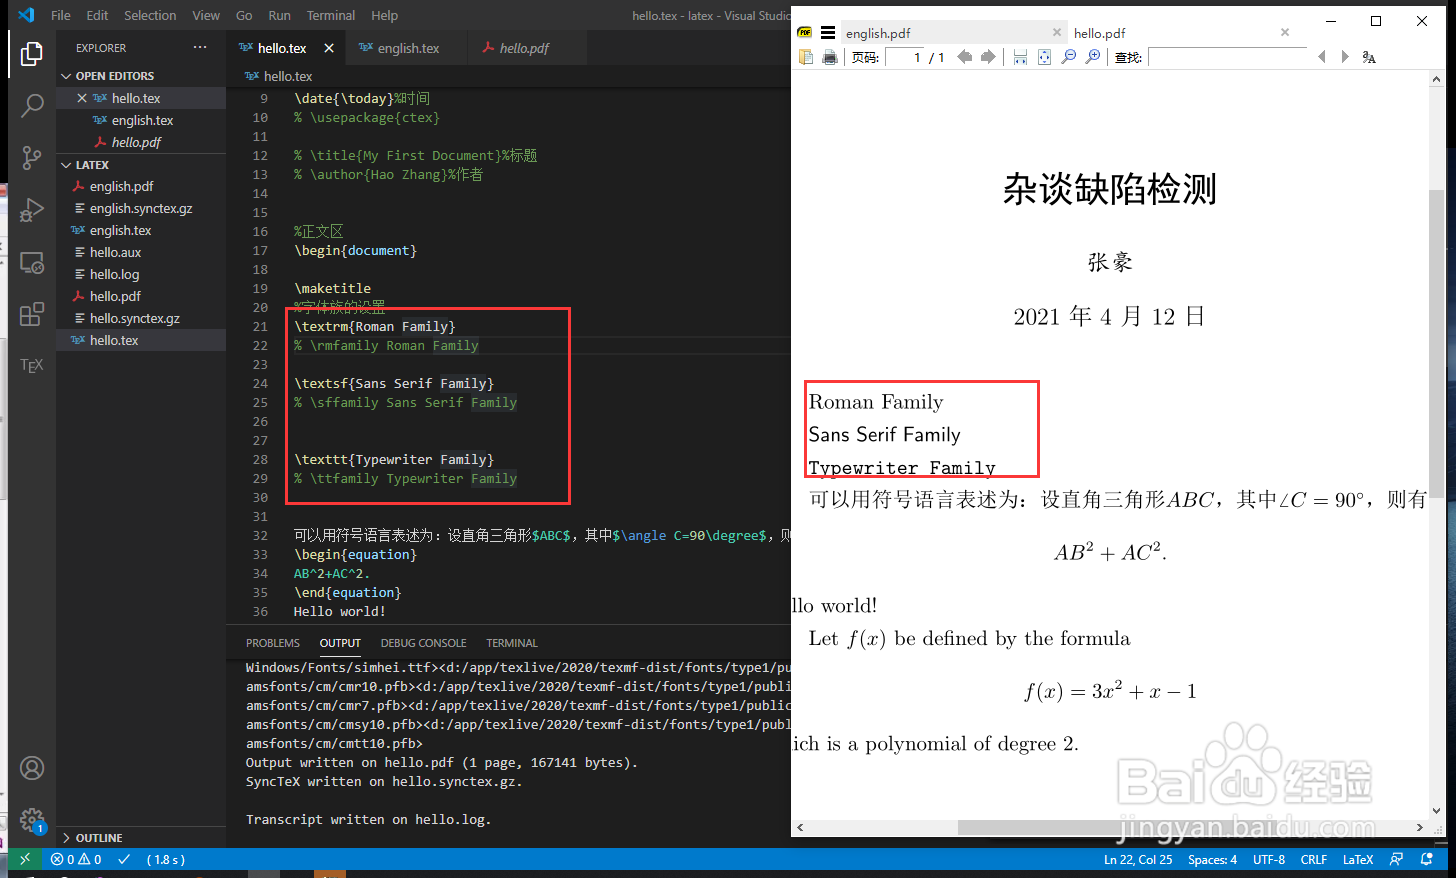Open the Accounts menu in activity bar
Screen dimensions: 1456x878
point(32,768)
